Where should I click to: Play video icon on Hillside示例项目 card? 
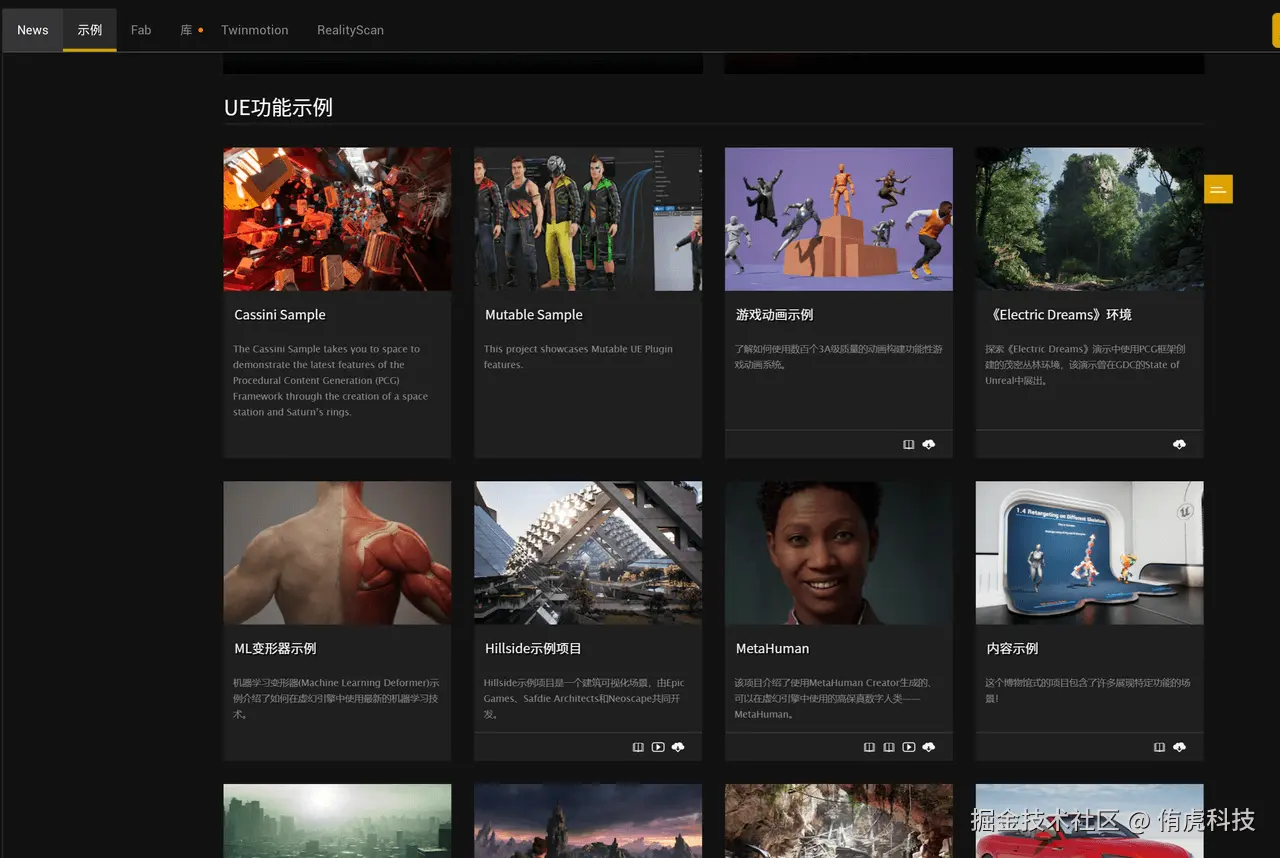(x=658, y=747)
